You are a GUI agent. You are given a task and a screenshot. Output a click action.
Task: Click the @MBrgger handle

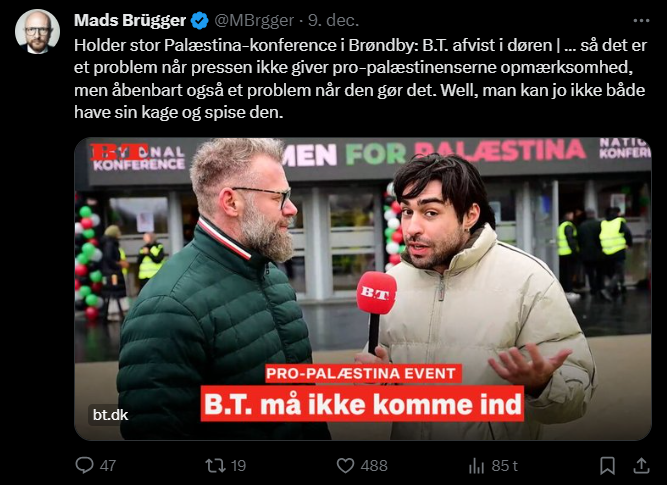pos(254,20)
